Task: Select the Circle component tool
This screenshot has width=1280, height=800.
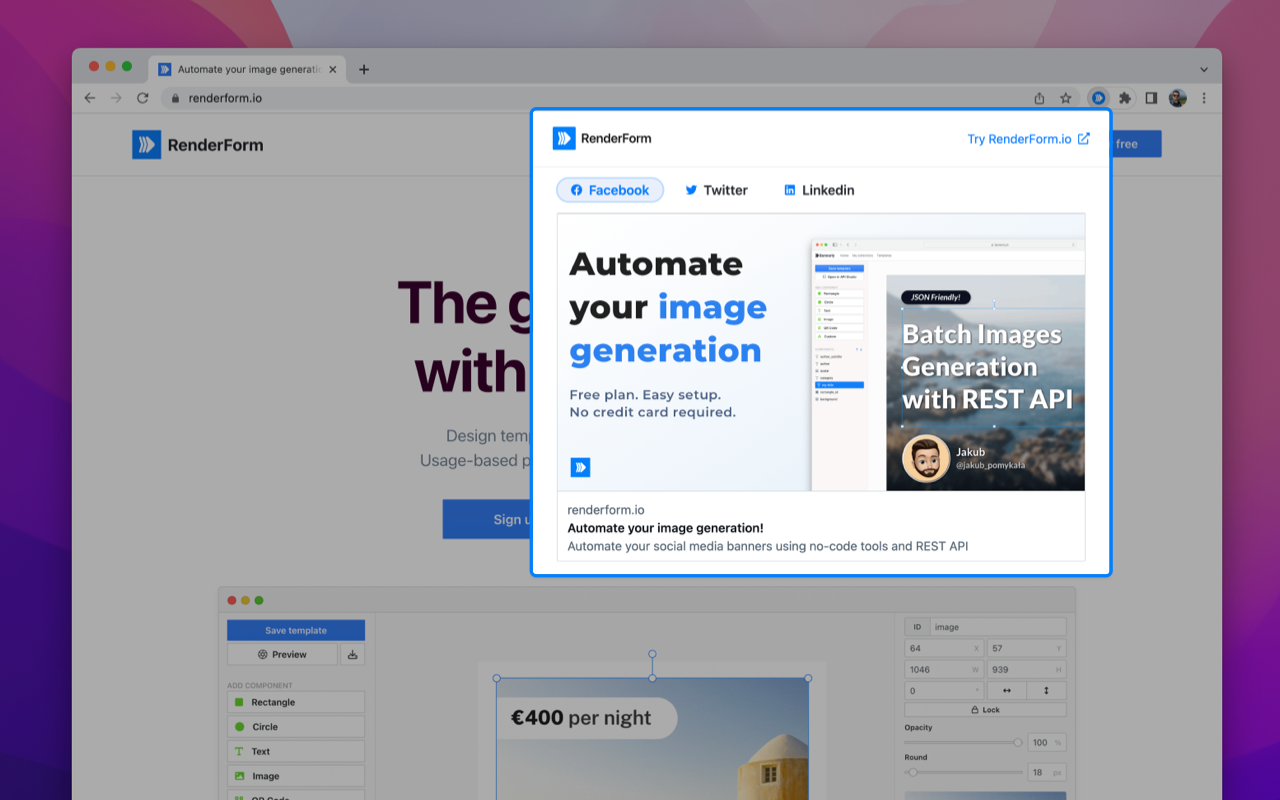Action: tap(295, 726)
